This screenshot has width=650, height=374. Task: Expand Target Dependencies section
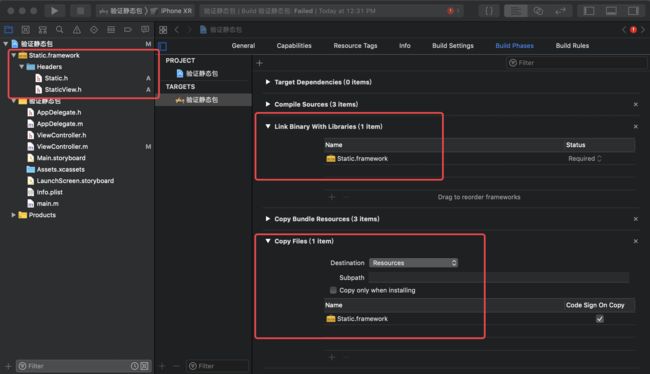point(268,82)
